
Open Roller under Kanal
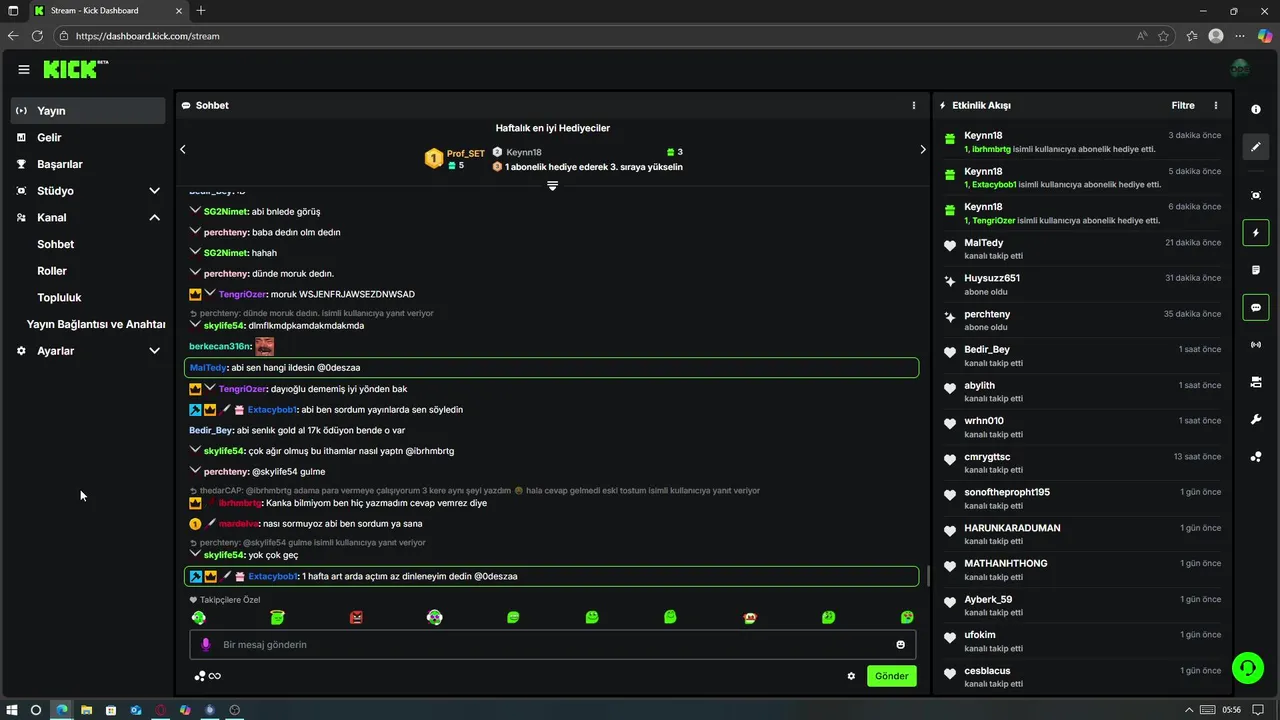(x=52, y=271)
